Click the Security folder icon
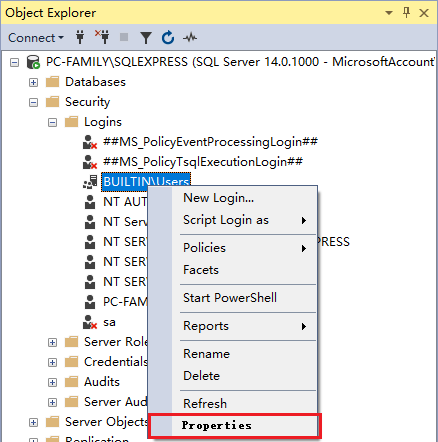Screen dimensions: 438x442 [x=52, y=102]
